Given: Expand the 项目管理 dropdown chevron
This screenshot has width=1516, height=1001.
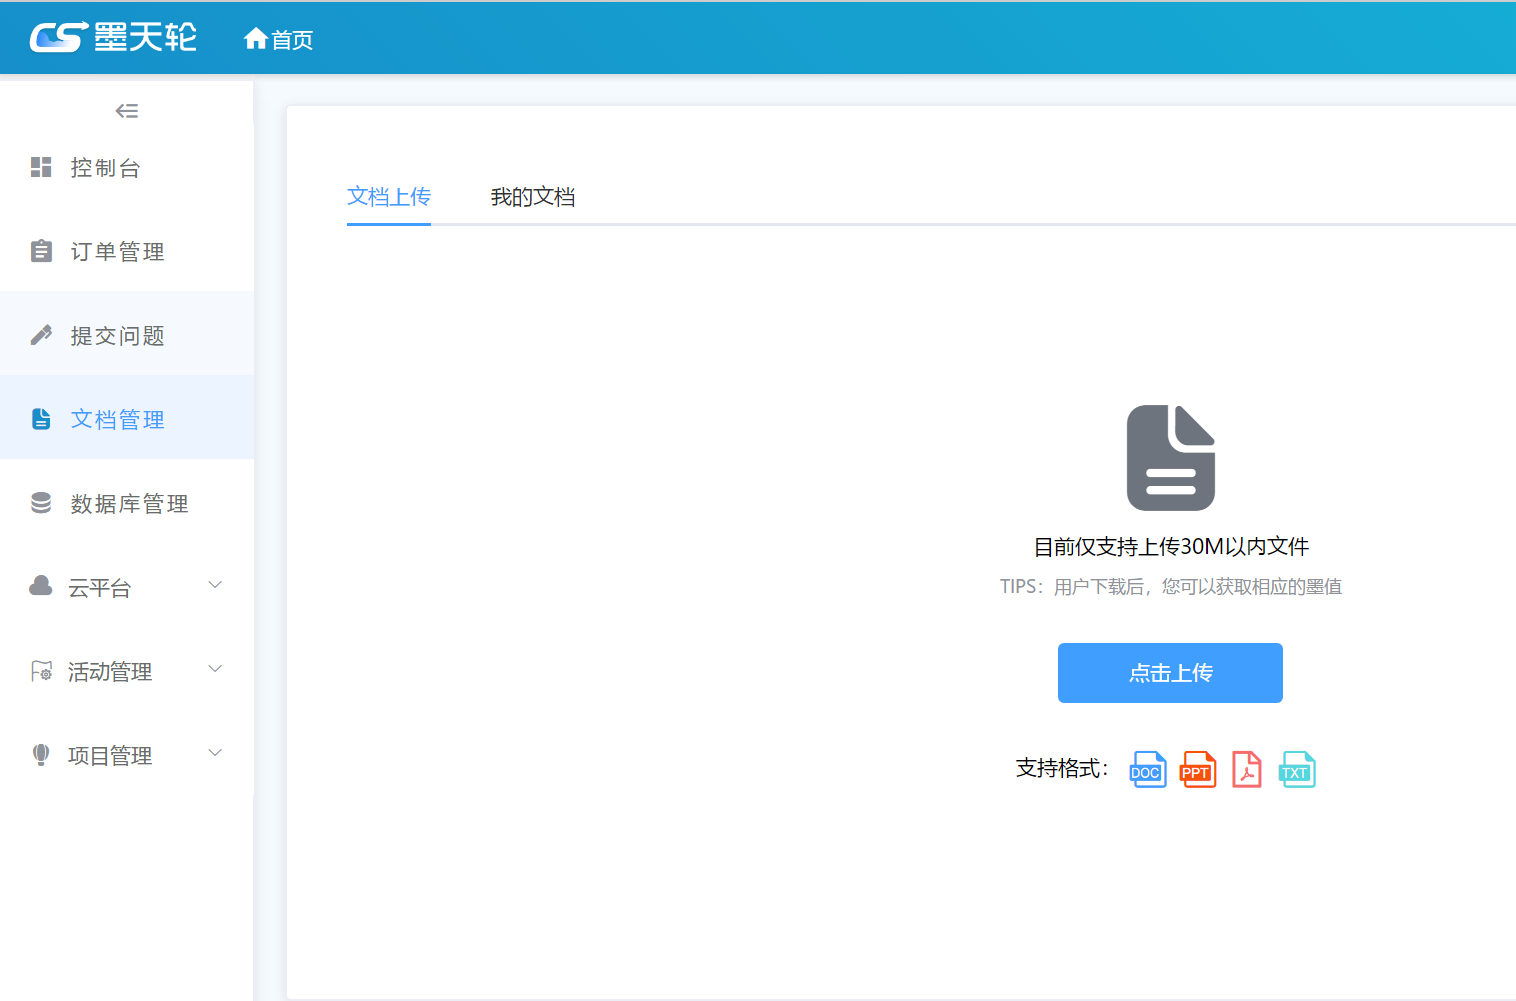Looking at the screenshot, I should click(x=214, y=753).
